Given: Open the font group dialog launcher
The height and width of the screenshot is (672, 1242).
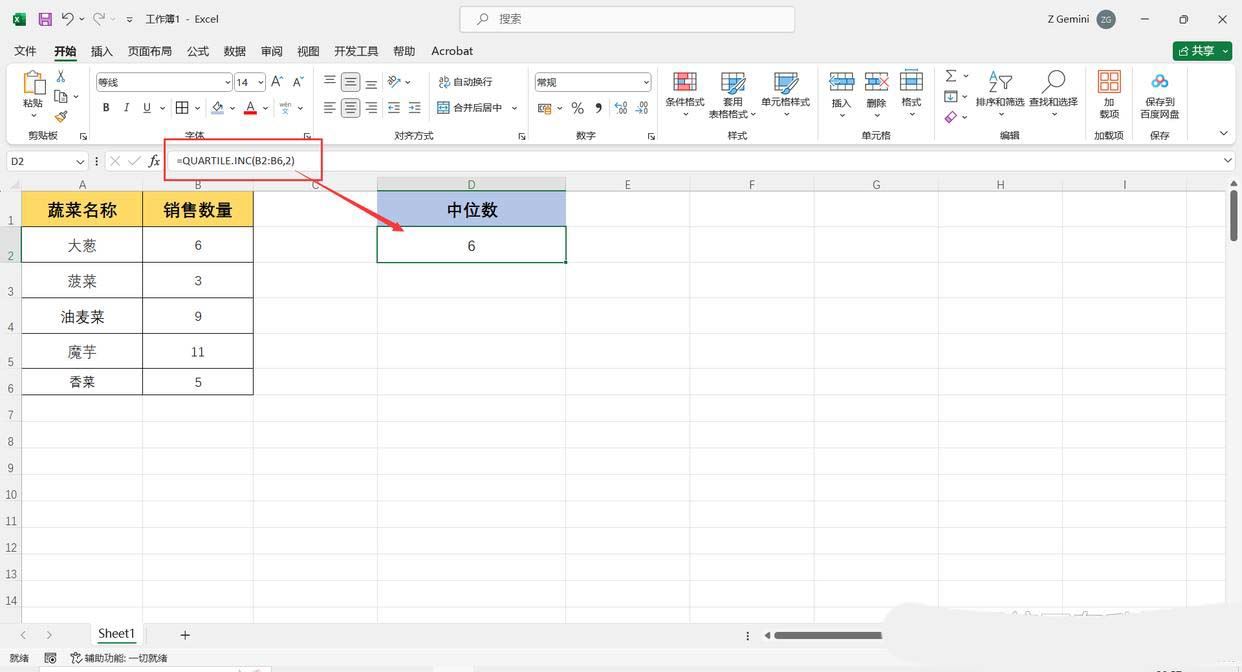Looking at the screenshot, I should pyautogui.click(x=307, y=136).
